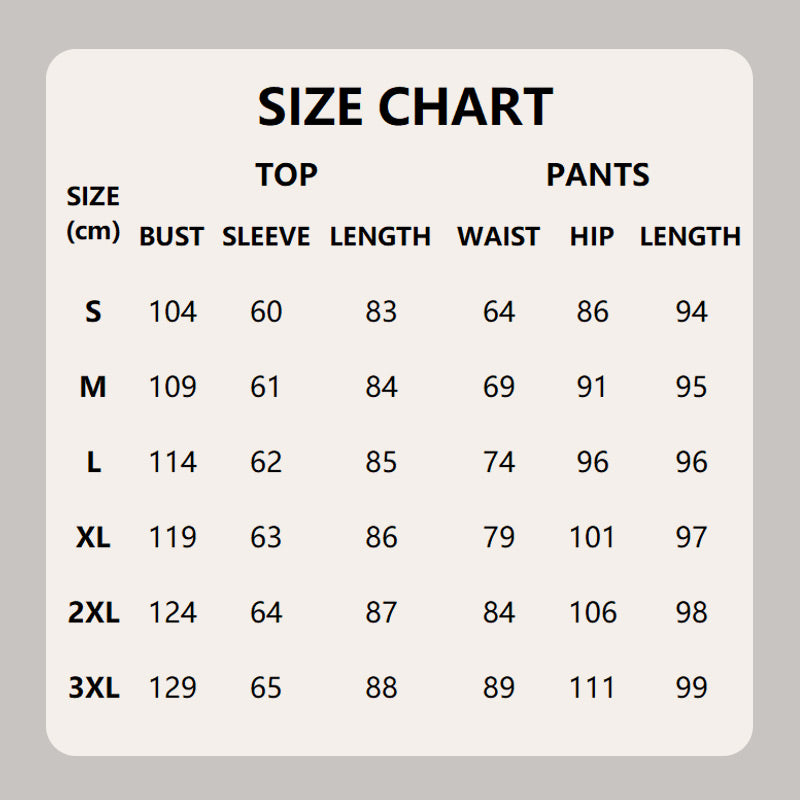Click the SIZE (cm) header label
This screenshot has height=800, width=800.
tap(93, 213)
